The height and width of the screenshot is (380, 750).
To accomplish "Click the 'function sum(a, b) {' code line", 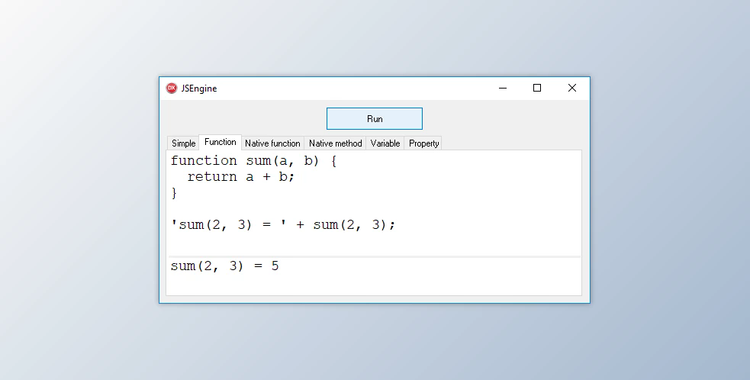I will [254, 161].
